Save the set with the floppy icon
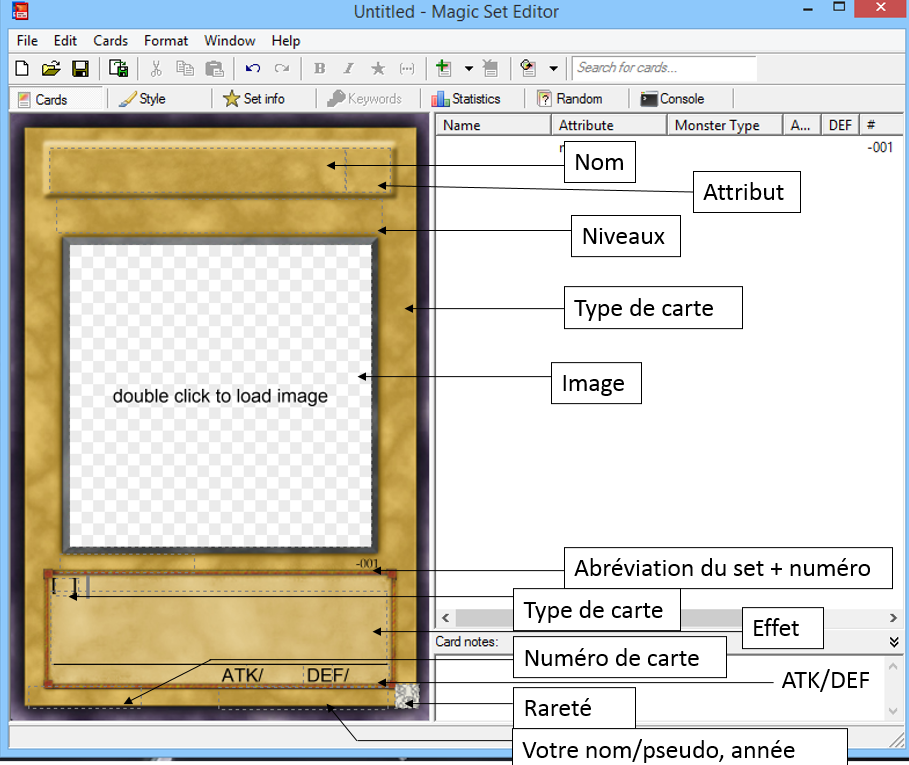 point(80,68)
